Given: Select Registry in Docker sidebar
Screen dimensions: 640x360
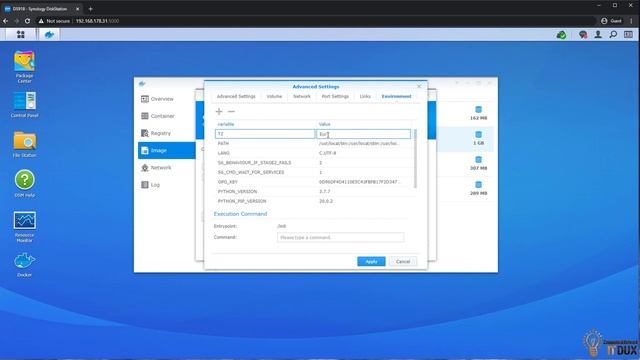Looking at the screenshot, I should (x=167, y=133).
